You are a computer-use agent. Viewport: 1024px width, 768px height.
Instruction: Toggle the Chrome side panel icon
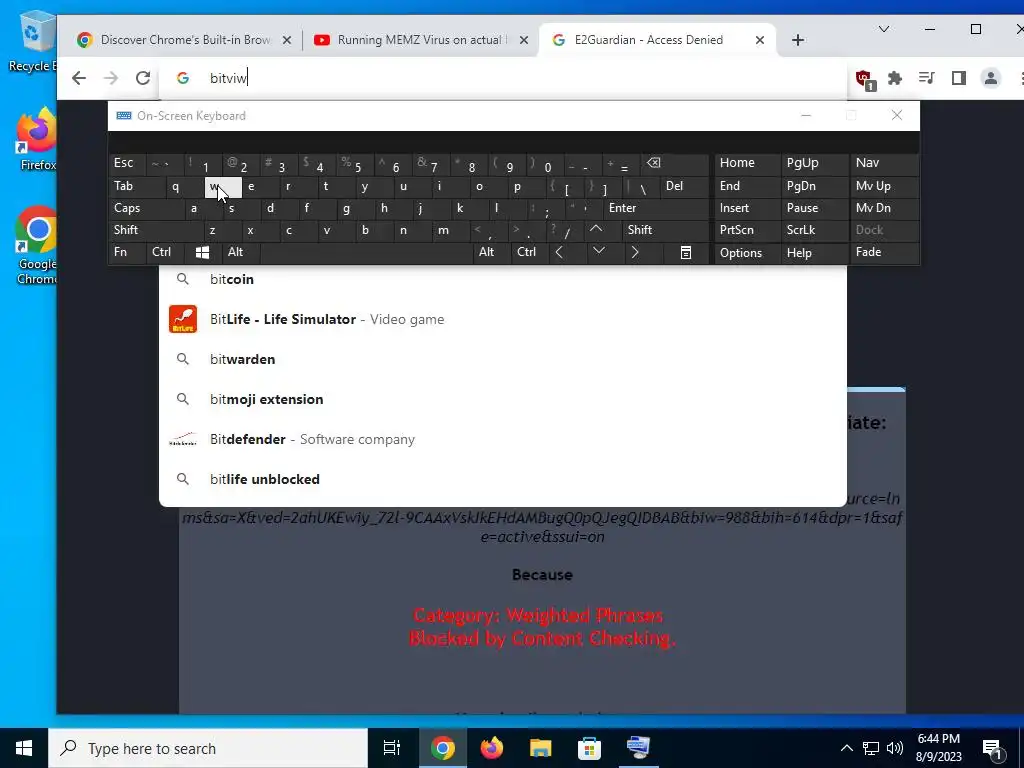tap(959, 78)
